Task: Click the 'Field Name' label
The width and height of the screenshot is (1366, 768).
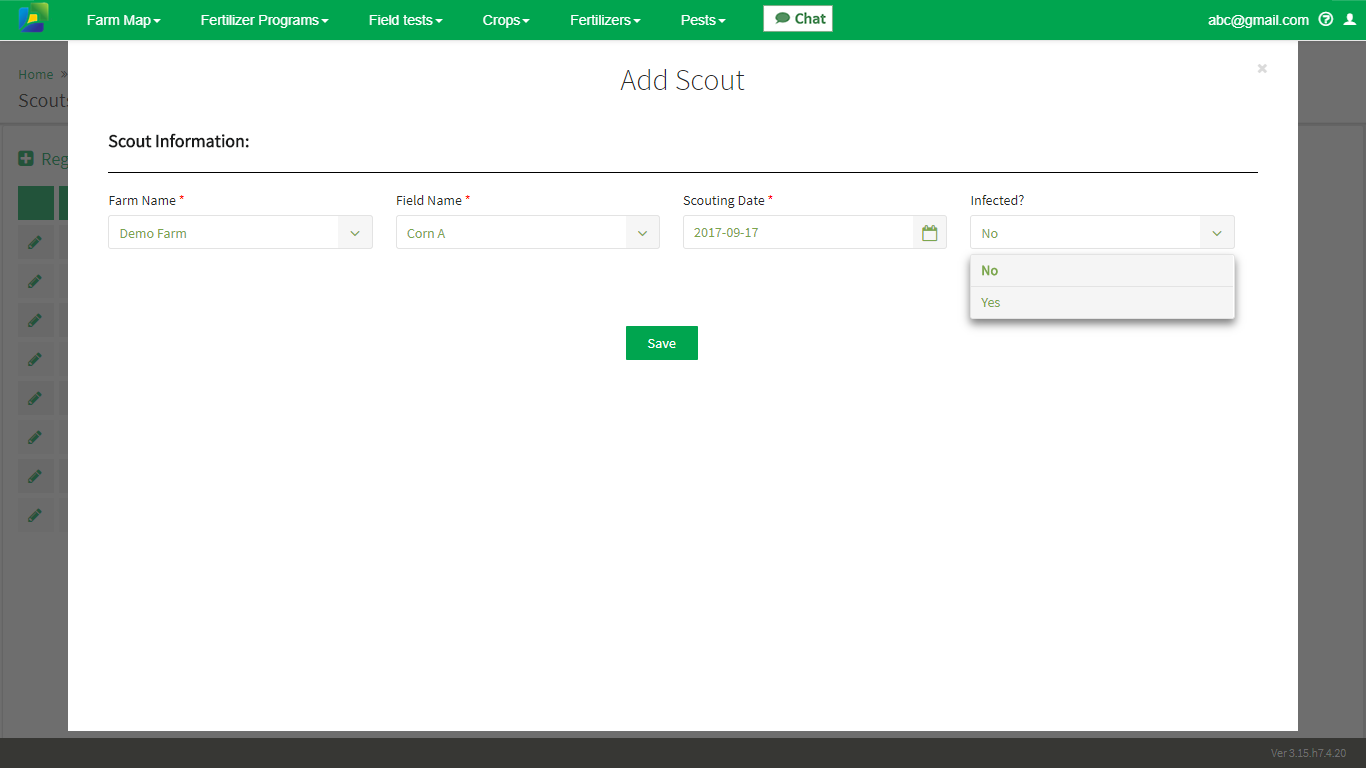Action: pos(429,201)
